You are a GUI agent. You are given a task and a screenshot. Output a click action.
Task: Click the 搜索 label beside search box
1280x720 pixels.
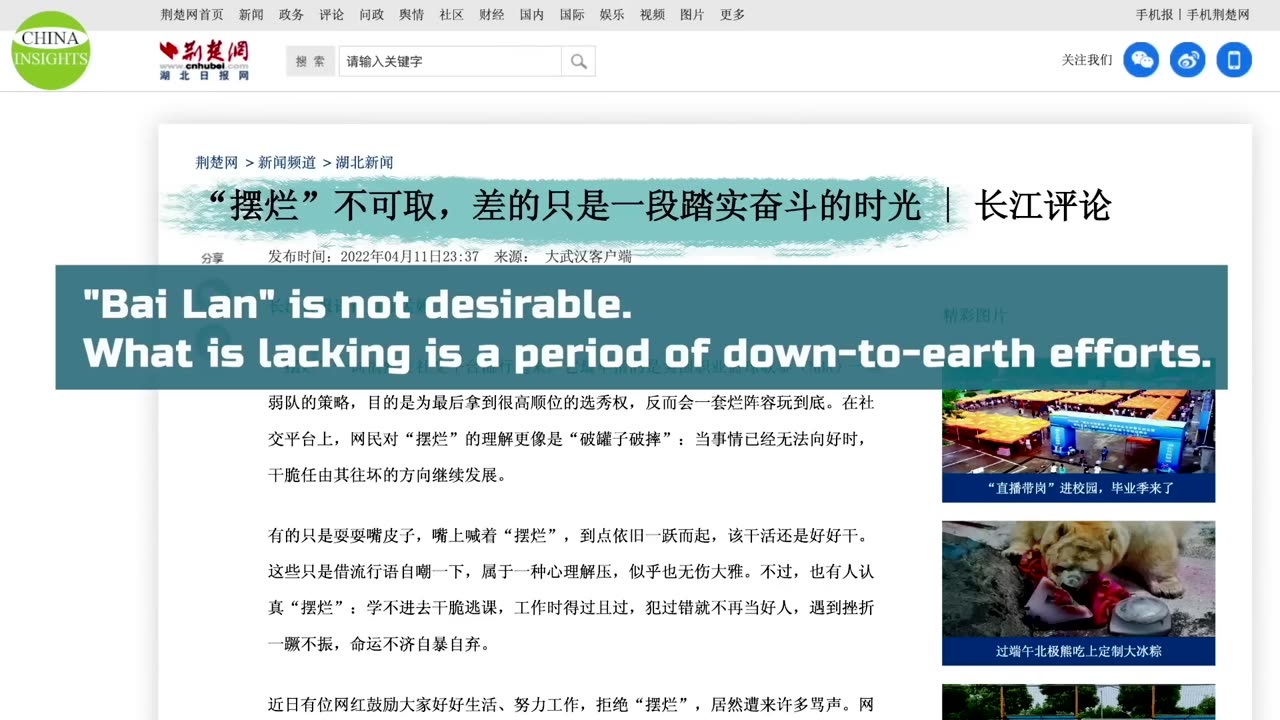pos(310,61)
